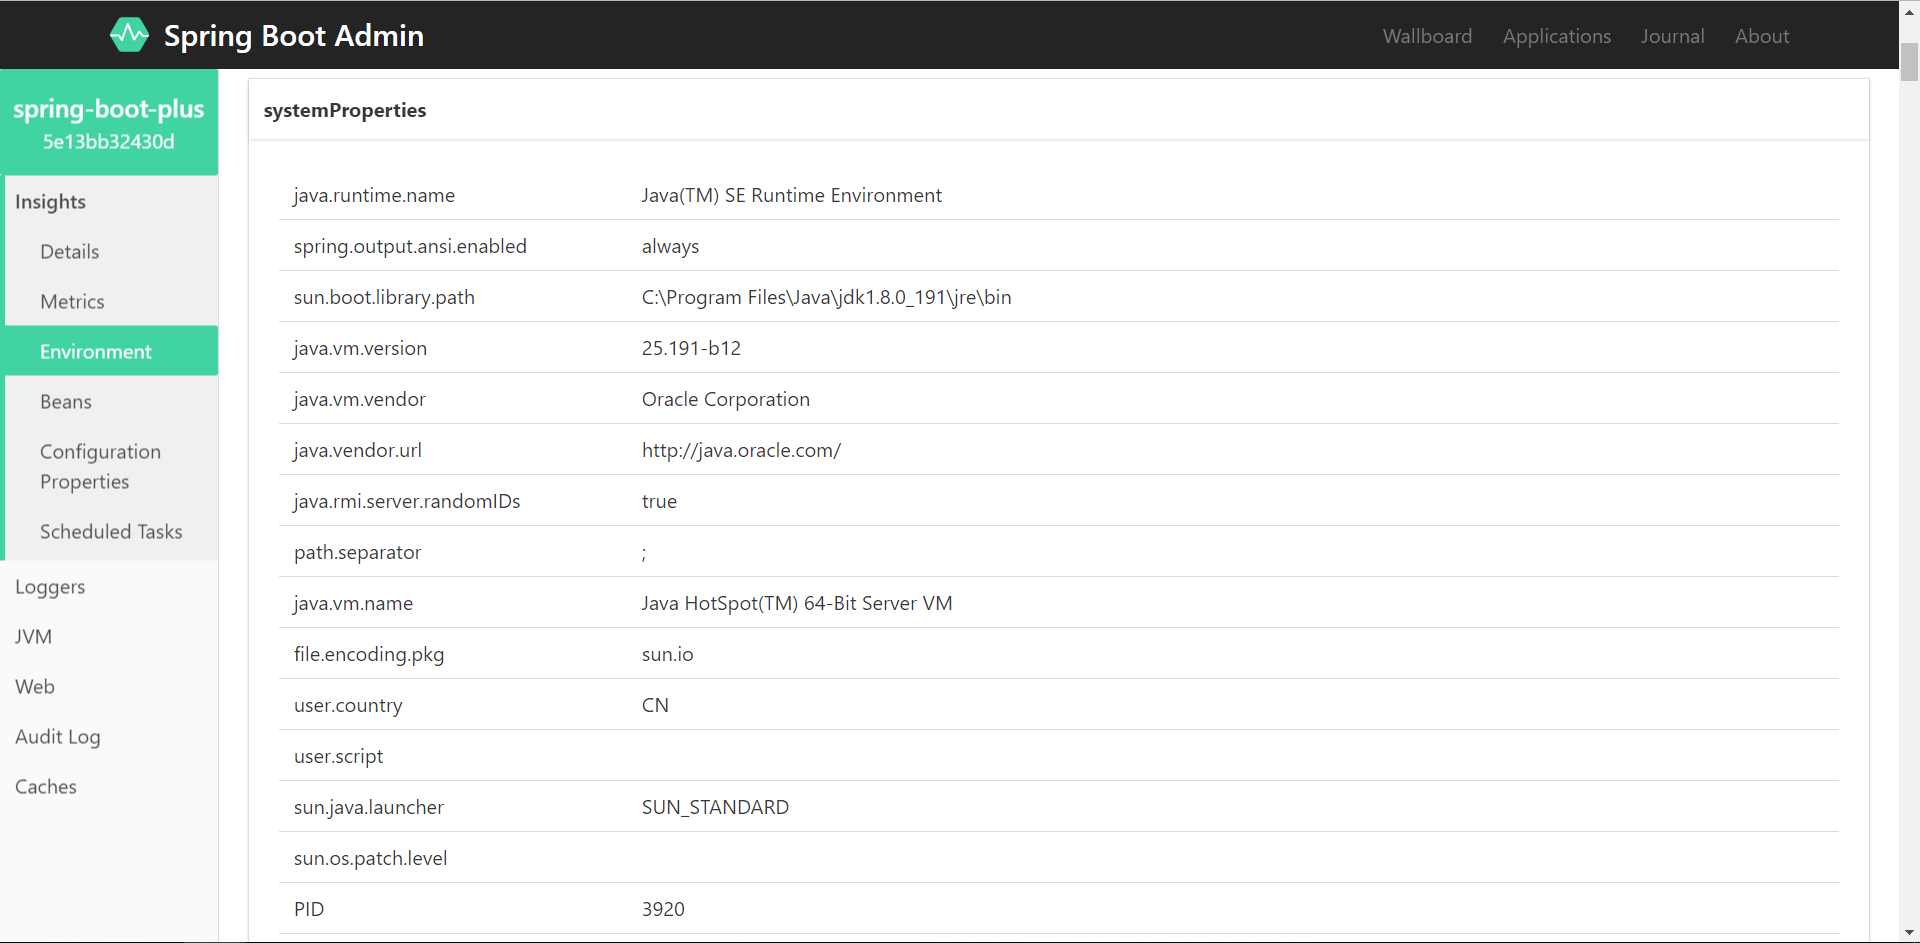The width and height of the screenshot is (1920, 943).
Task: Open the Journal page
Action: click(1672, 36)
